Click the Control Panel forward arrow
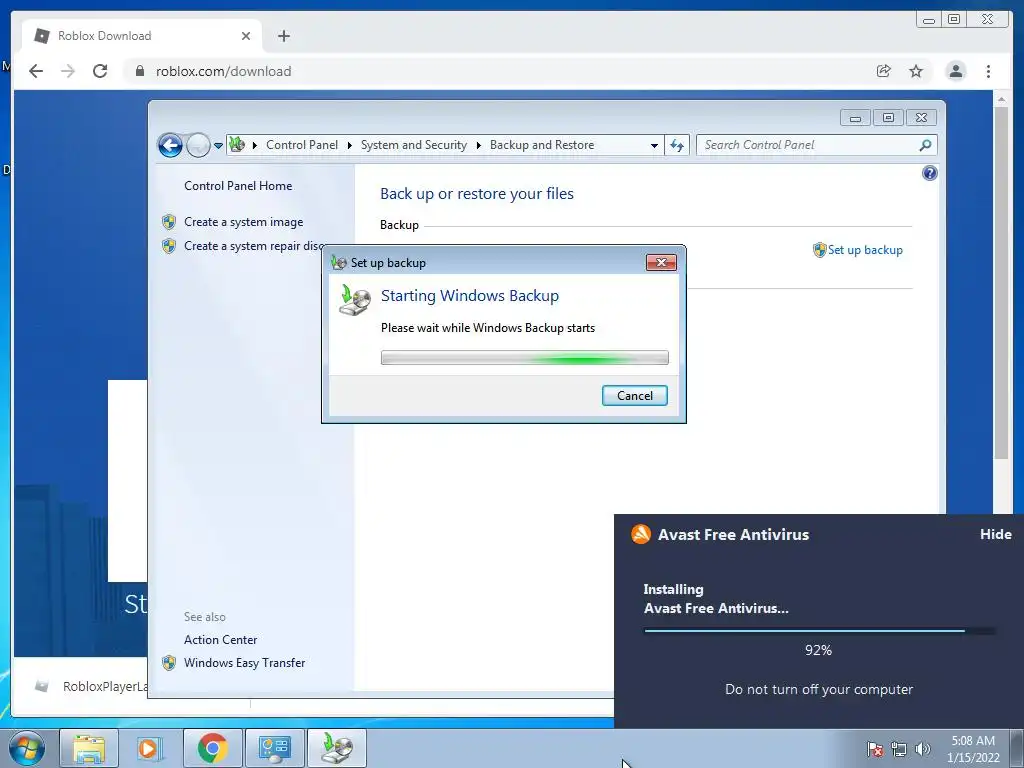 (198, 145)
